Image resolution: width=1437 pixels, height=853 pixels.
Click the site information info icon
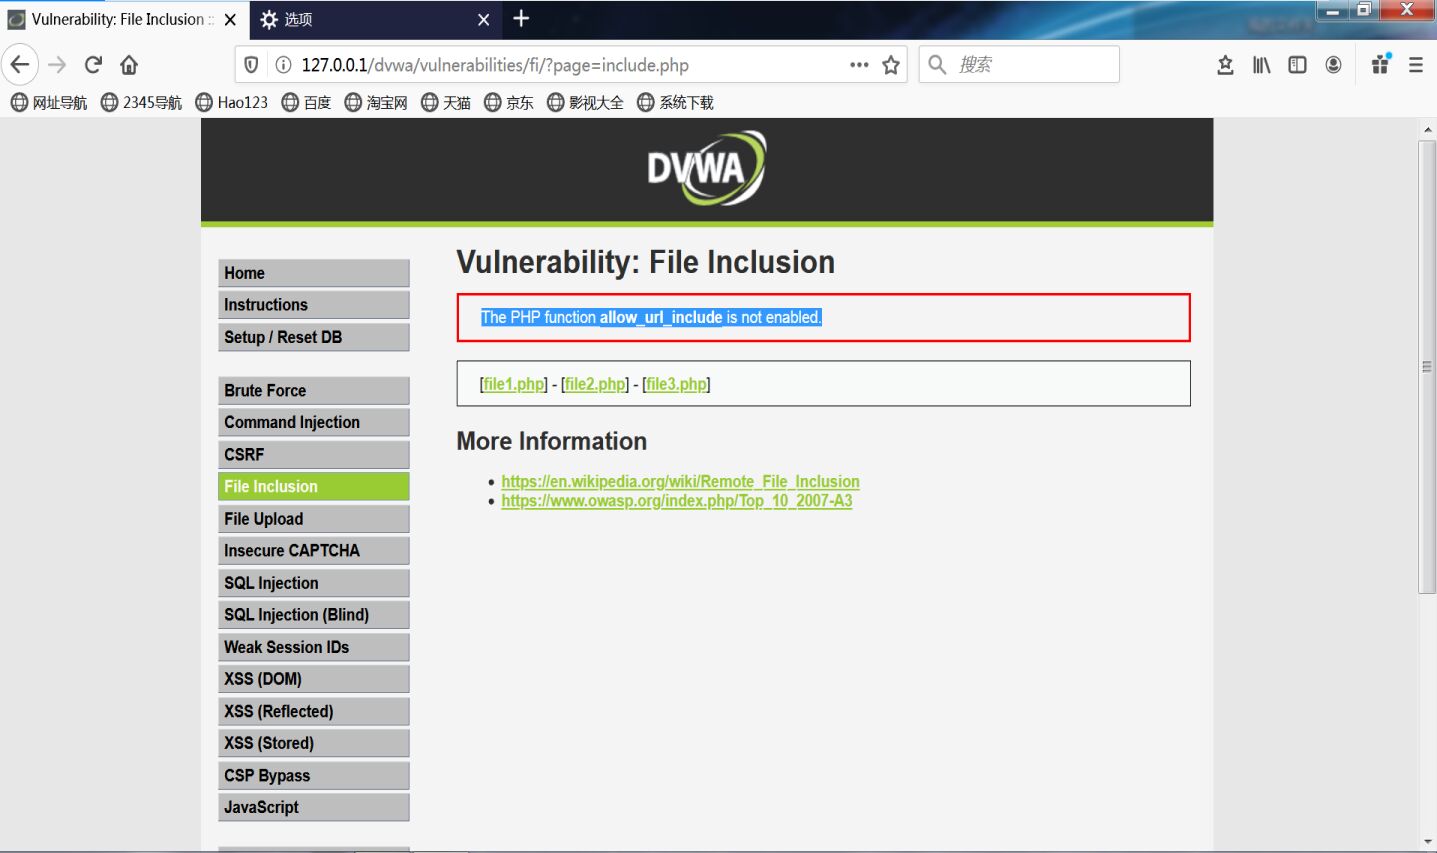285,64
